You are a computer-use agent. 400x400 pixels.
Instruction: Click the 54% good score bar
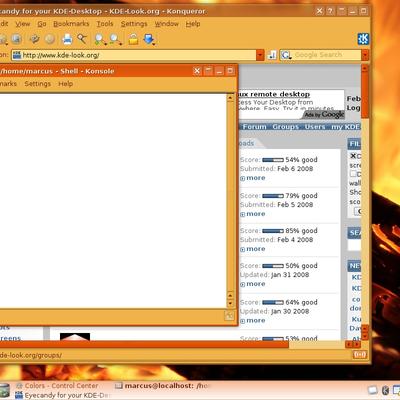point(273,160)
